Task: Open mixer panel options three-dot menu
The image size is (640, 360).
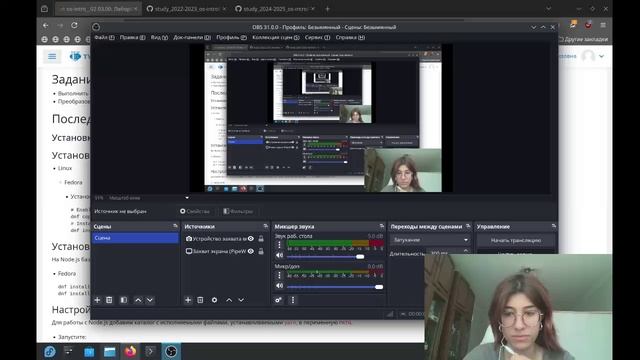Action: 293,300
